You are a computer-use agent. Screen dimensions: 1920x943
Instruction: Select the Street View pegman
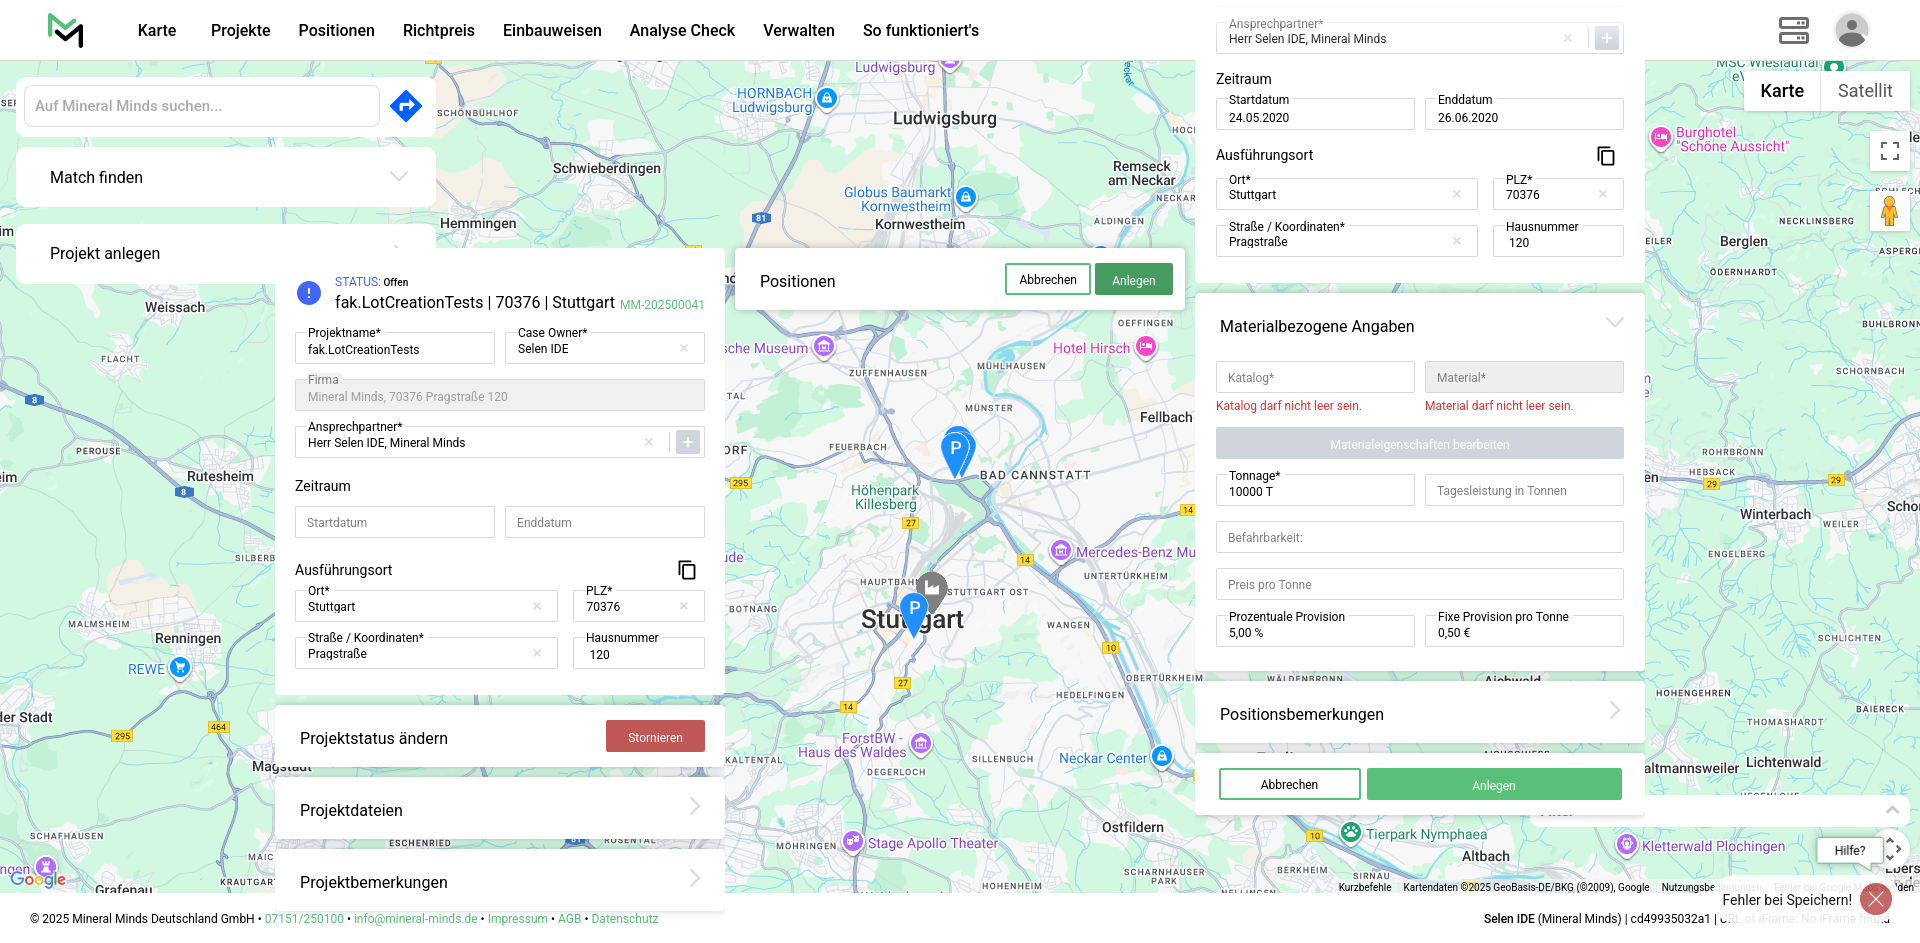(x=1889, y=212)
